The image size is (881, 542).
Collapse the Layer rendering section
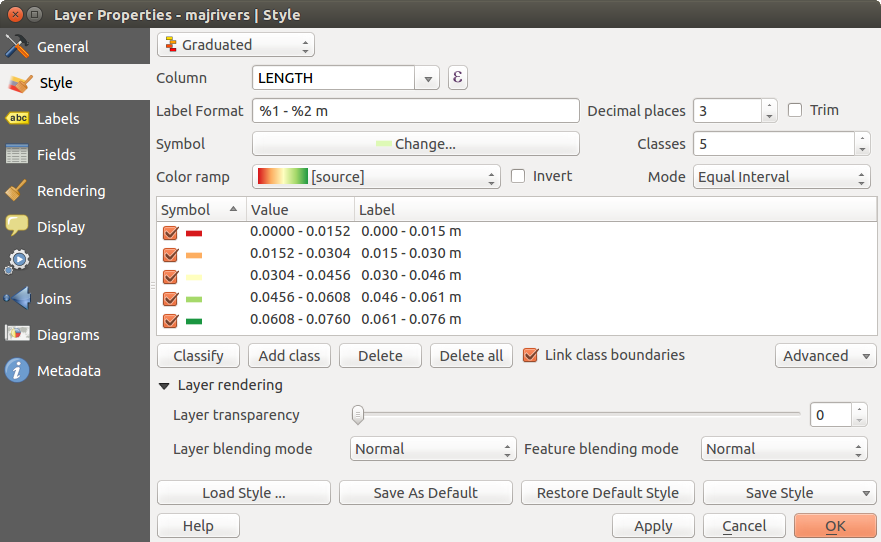164,386
